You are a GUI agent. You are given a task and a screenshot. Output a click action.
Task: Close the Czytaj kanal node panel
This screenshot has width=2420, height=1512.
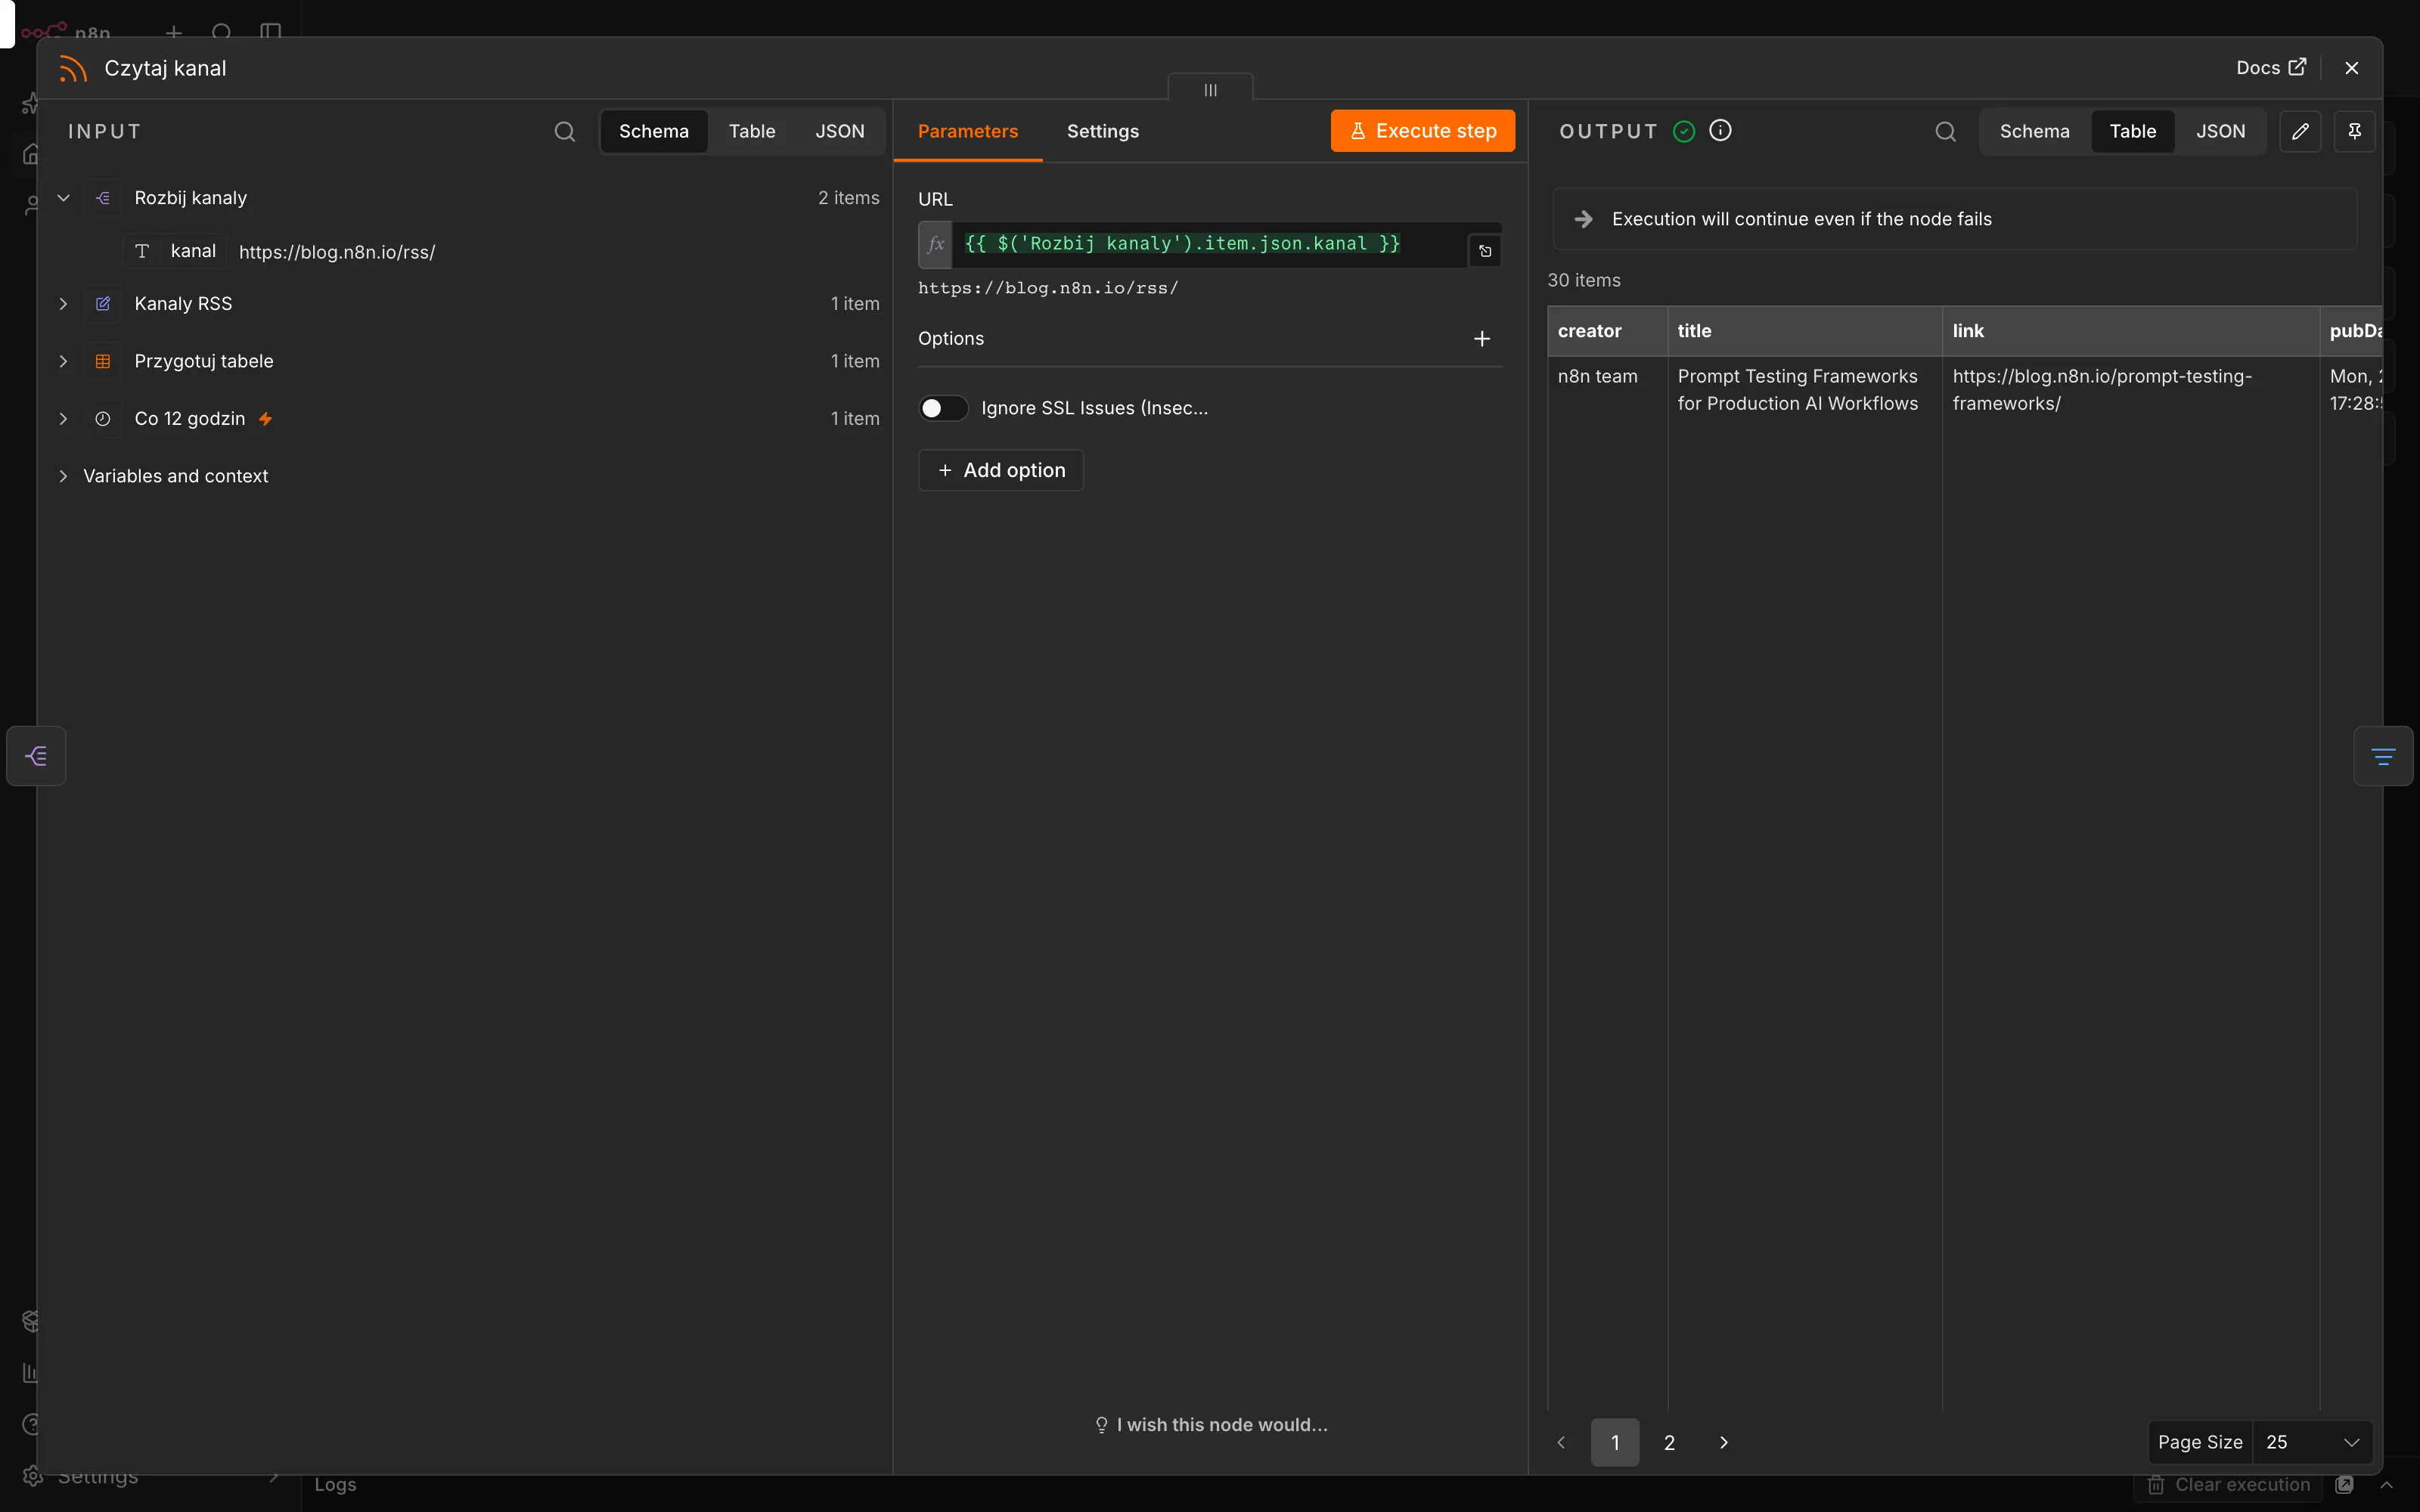click(x=2351, y=68)
